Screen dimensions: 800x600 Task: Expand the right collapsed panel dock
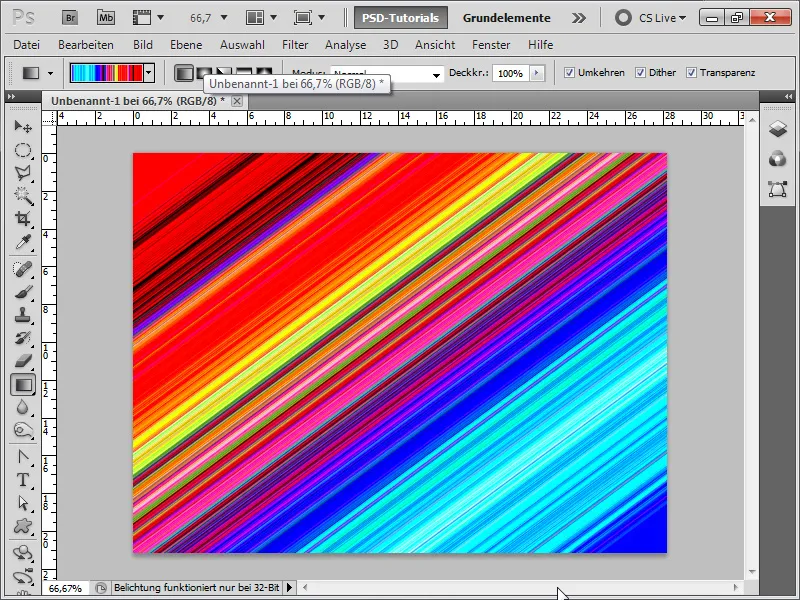pyautogui.click(x=788, y=96)
